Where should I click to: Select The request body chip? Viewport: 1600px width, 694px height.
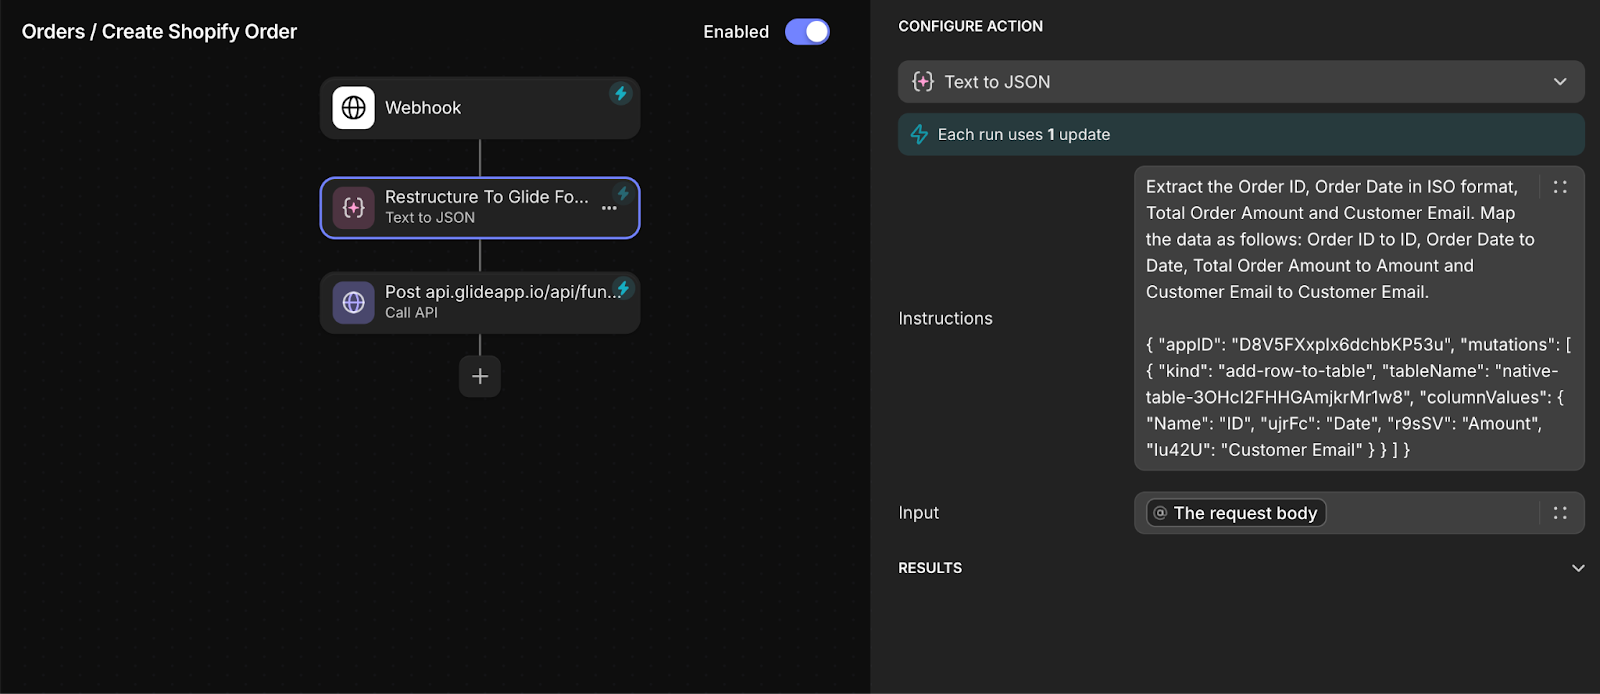tap(1236, 513)
